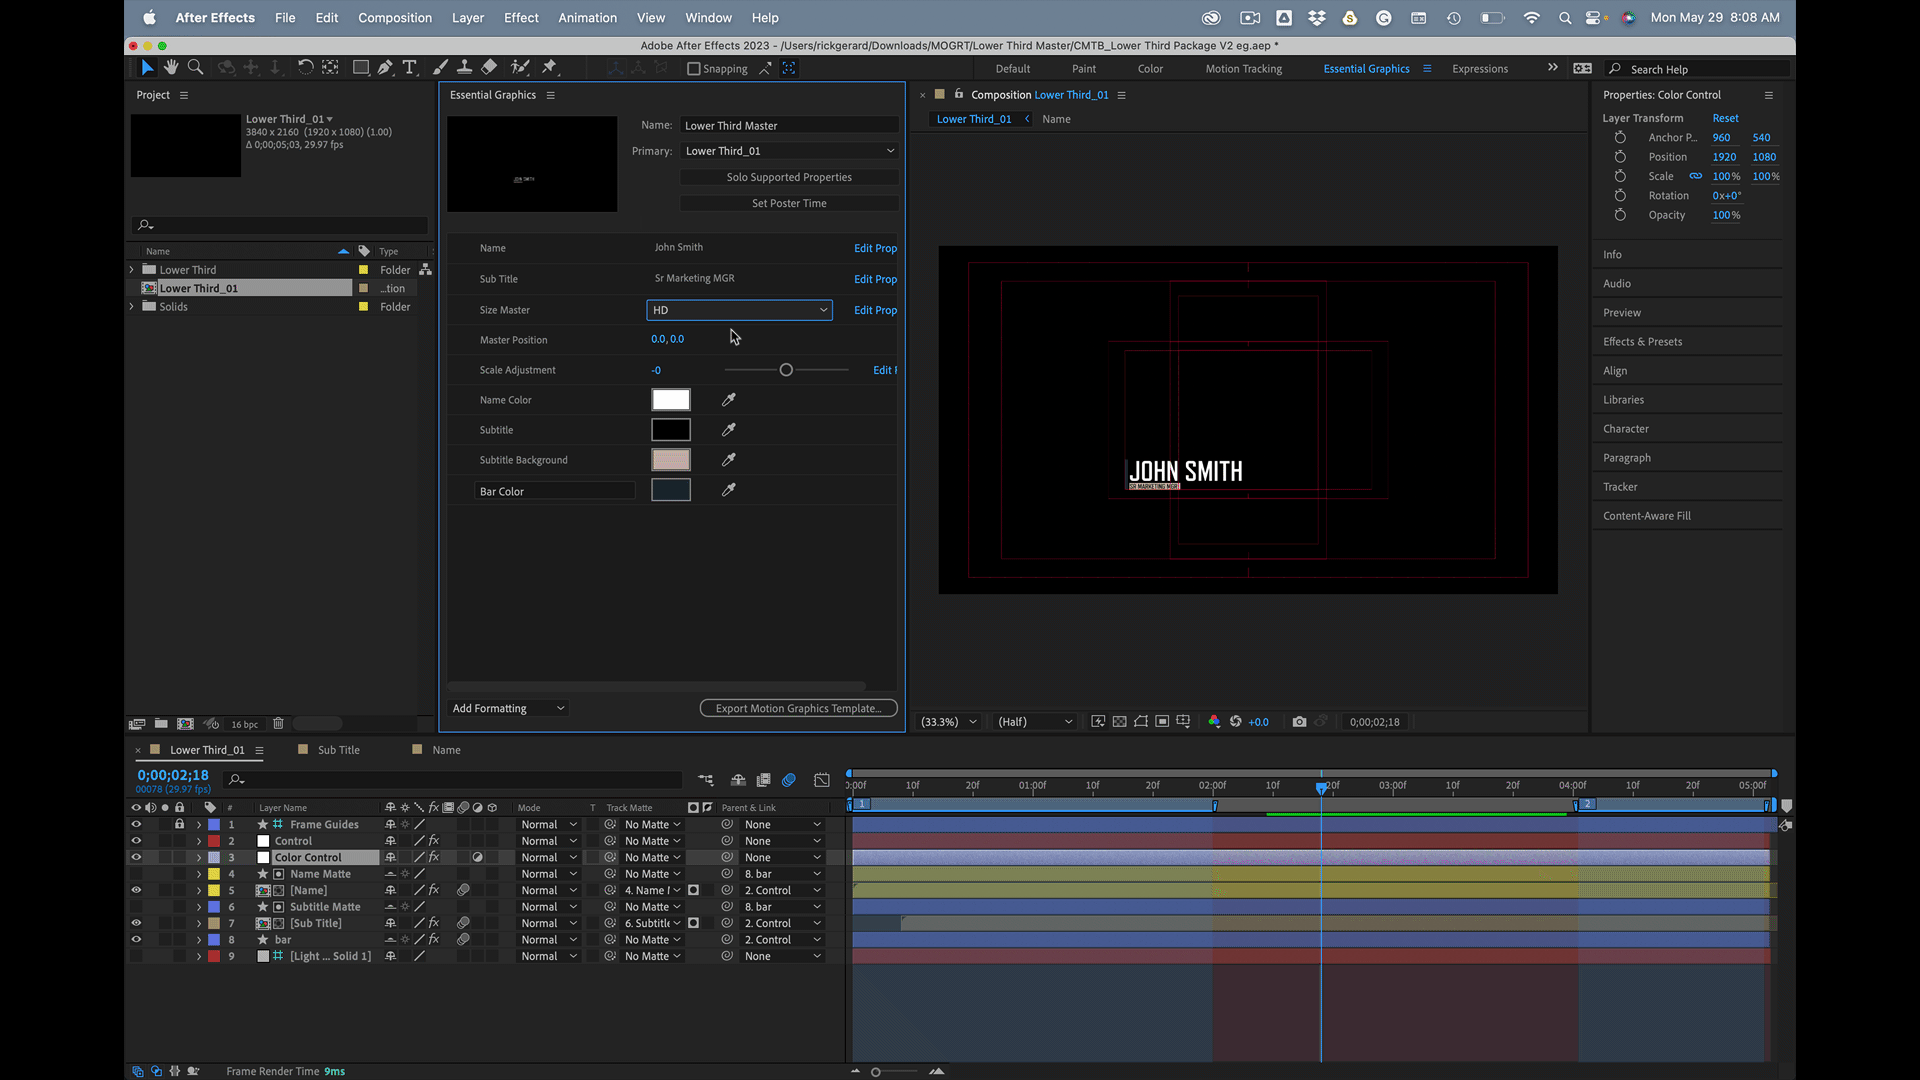
Task: Click the template Name input field
Action: (788, 126)
